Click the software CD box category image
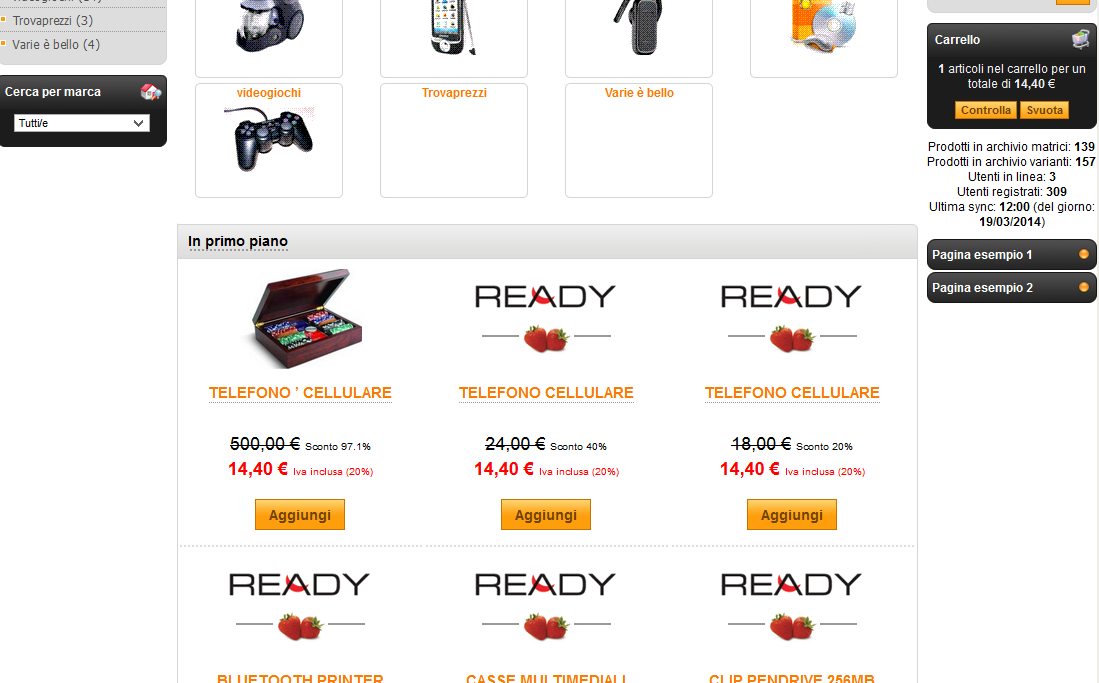Viewport: 1099px width, 683px height. [x=824, y=25]
